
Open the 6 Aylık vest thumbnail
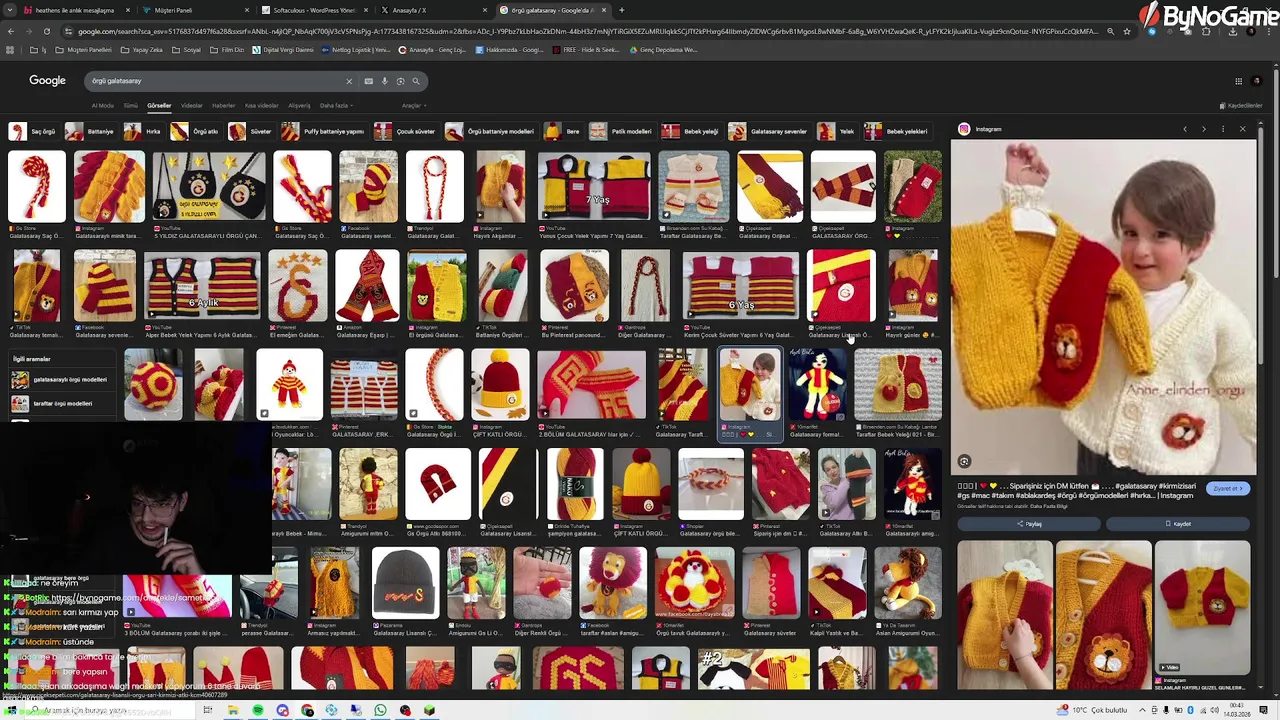pyautogui.click(x=202, y=285)
